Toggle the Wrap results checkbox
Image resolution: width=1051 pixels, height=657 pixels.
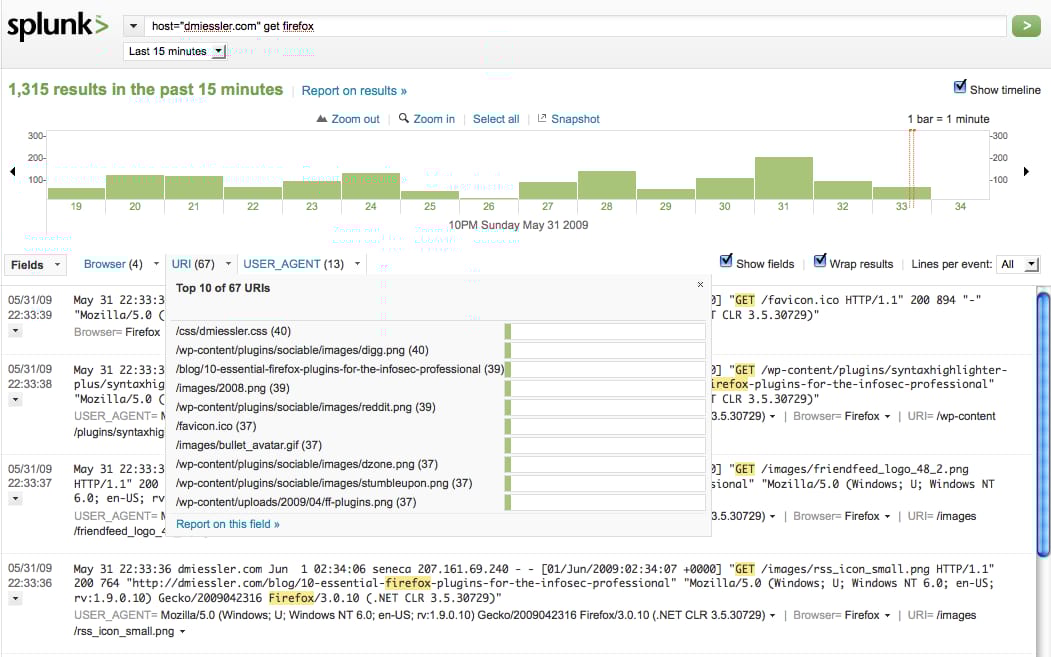point(821,262)
